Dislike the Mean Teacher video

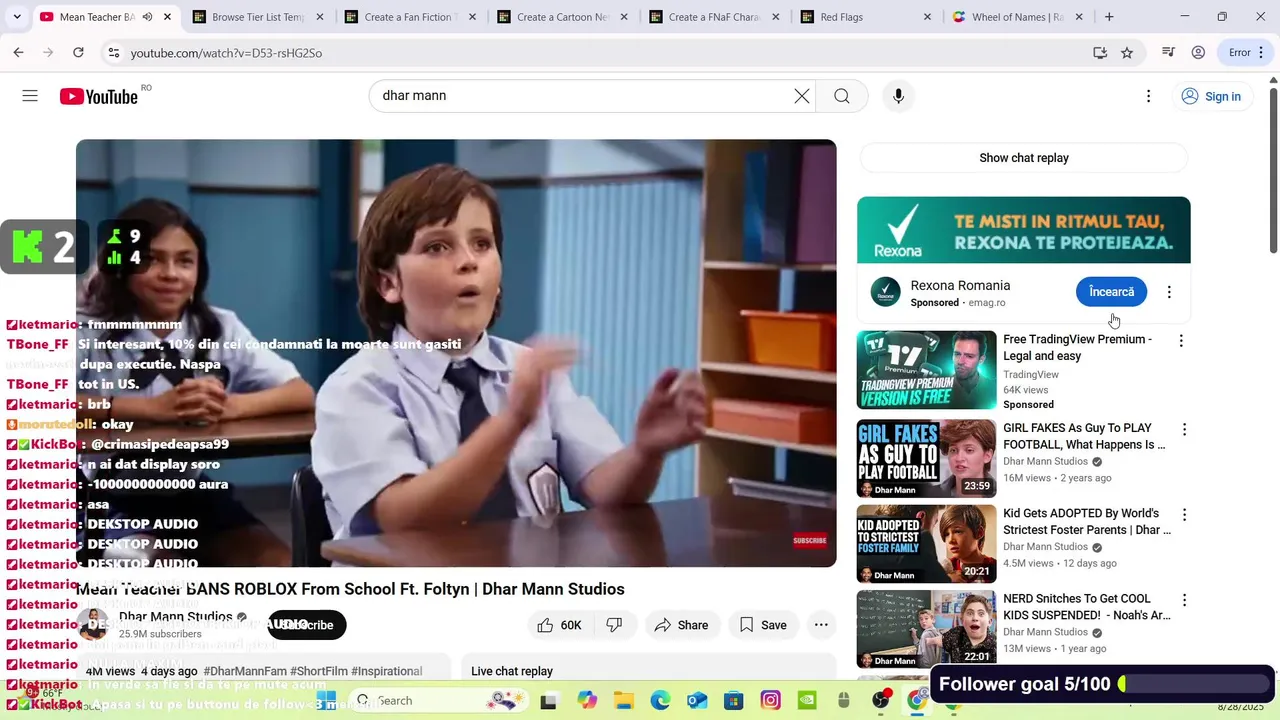pyautogui.click(x=614, y=625)
